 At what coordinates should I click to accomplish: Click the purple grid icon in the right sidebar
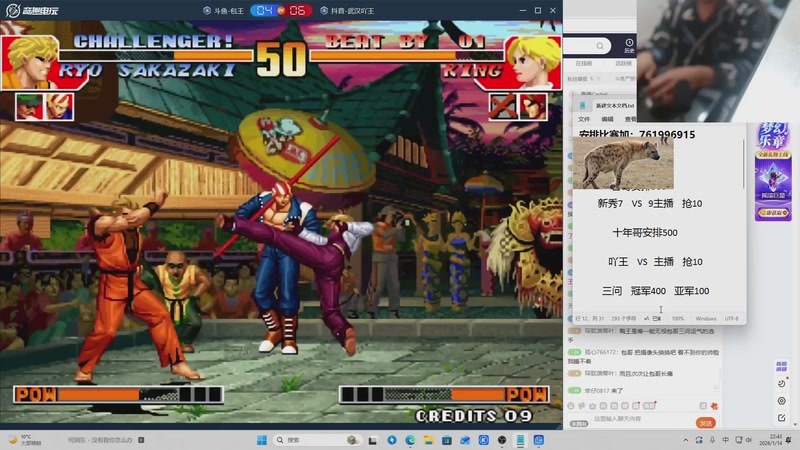pyautogui.click(x=781, y=366)
